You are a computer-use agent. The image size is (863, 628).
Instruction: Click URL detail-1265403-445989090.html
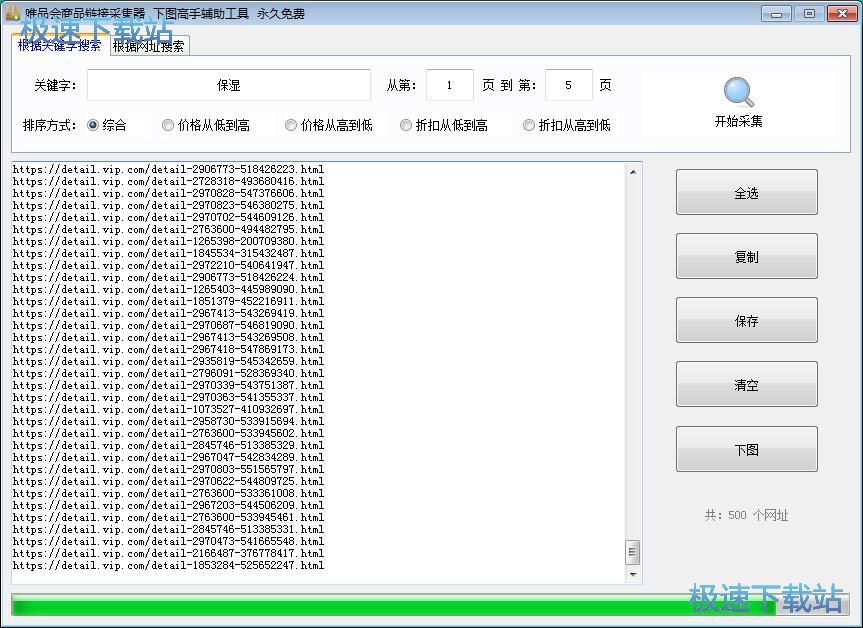click(x=168, y=289)
